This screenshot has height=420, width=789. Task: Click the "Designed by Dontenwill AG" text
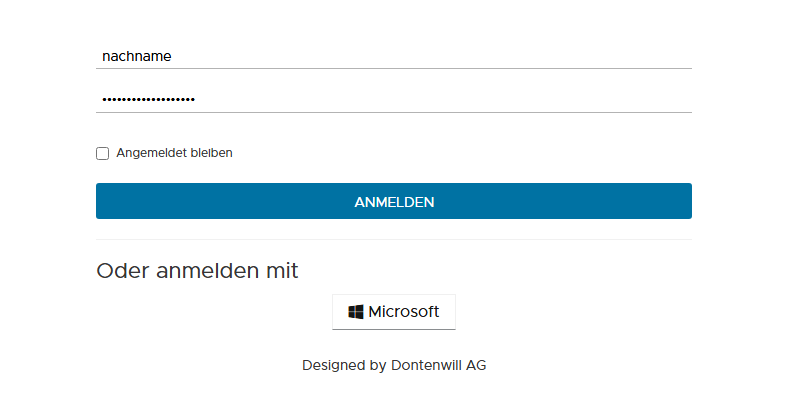click(394, 365)
